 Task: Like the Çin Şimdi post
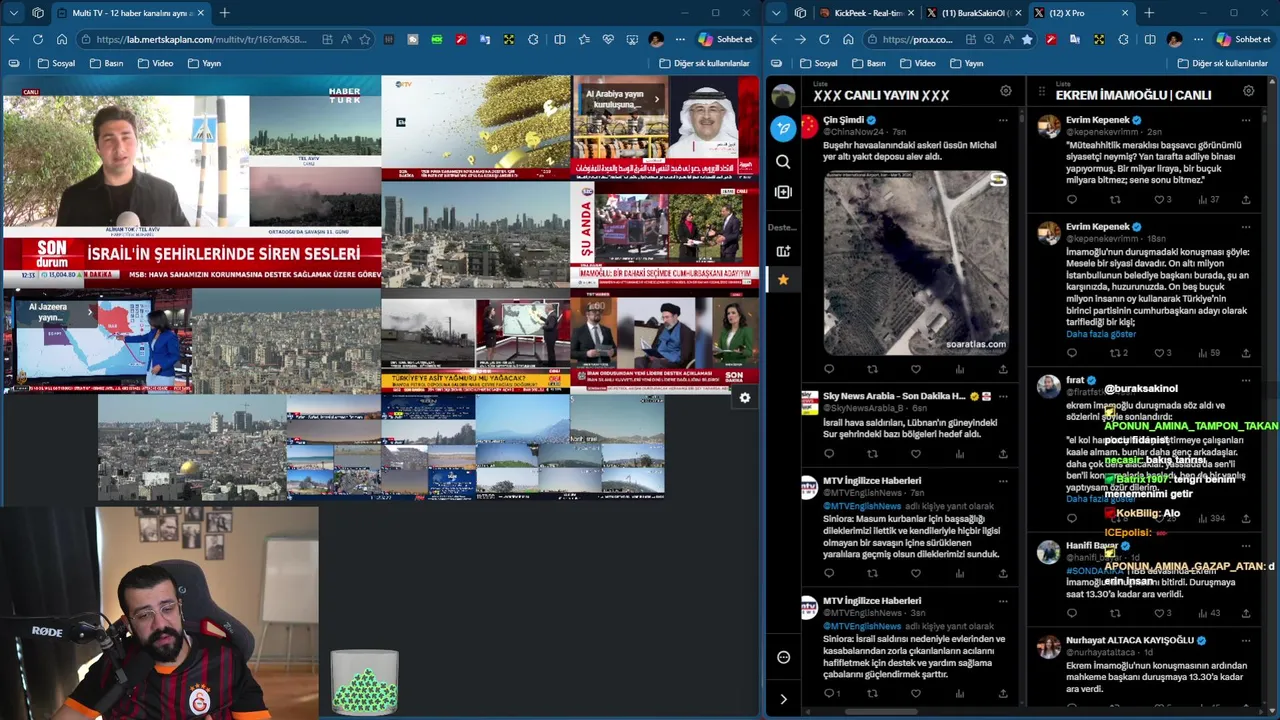point(915,369)
